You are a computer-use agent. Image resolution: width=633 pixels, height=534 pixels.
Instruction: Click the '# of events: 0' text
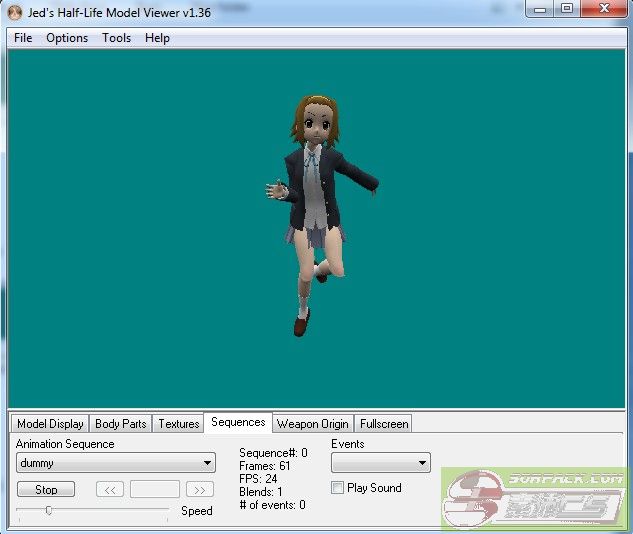pyautogui.click(x=272, y=505)
